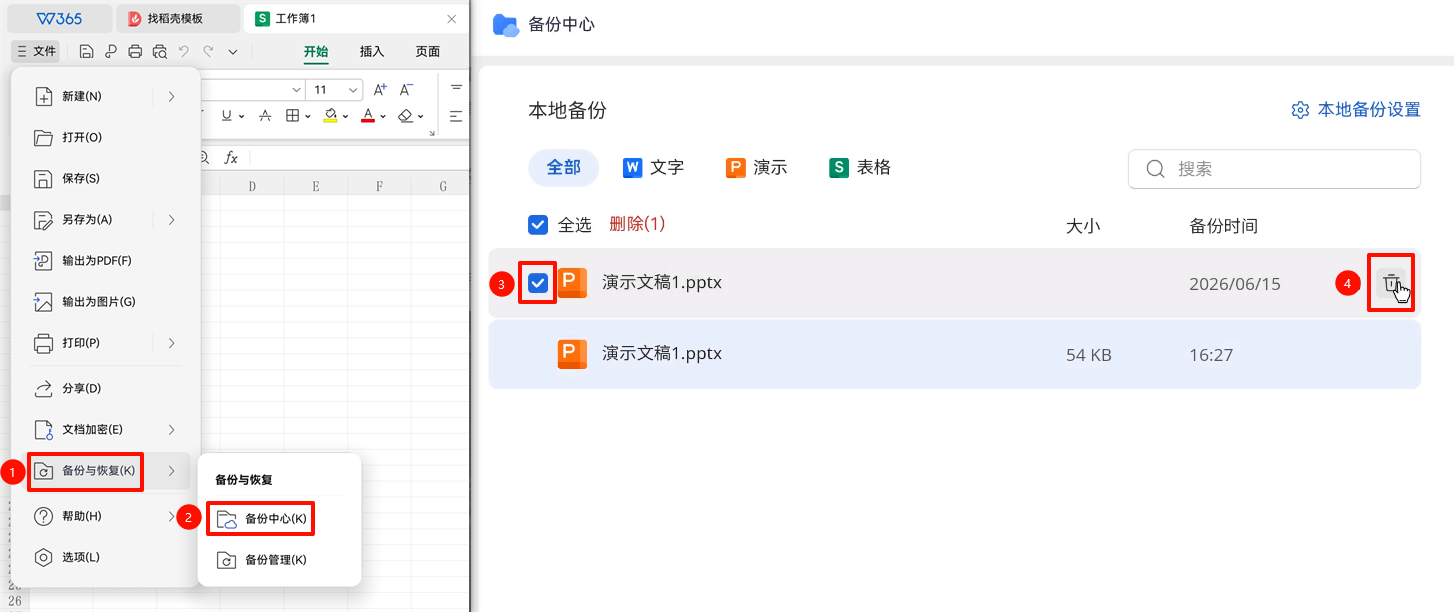The image size is (1454, 612).
Task: Toggle strikethrough formatting icon
Action: click(265, 116)
